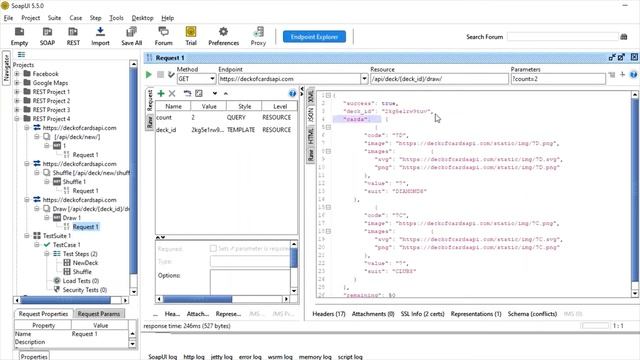Click Endpoint Explorer button
The image size is (640, 360).
(x=314, y=37)
